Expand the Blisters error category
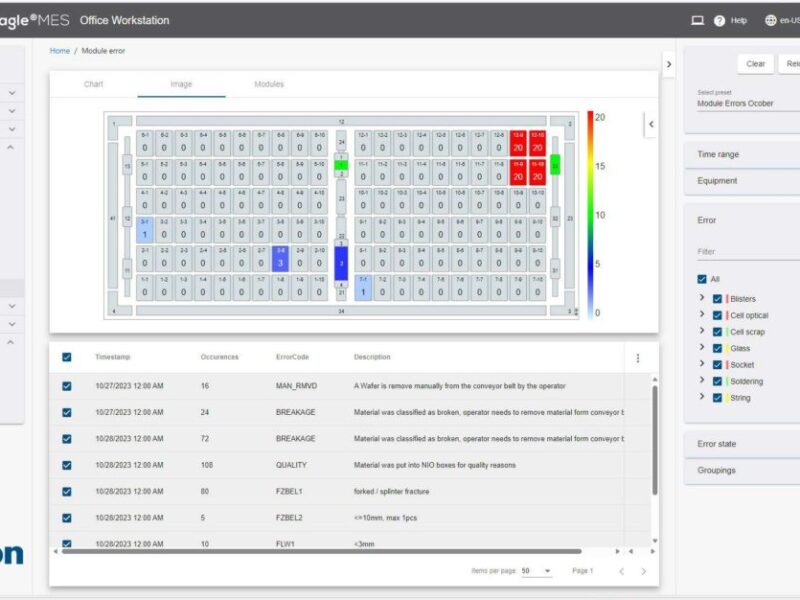Viewport: 800px width, 600px height. coord(702,298)
